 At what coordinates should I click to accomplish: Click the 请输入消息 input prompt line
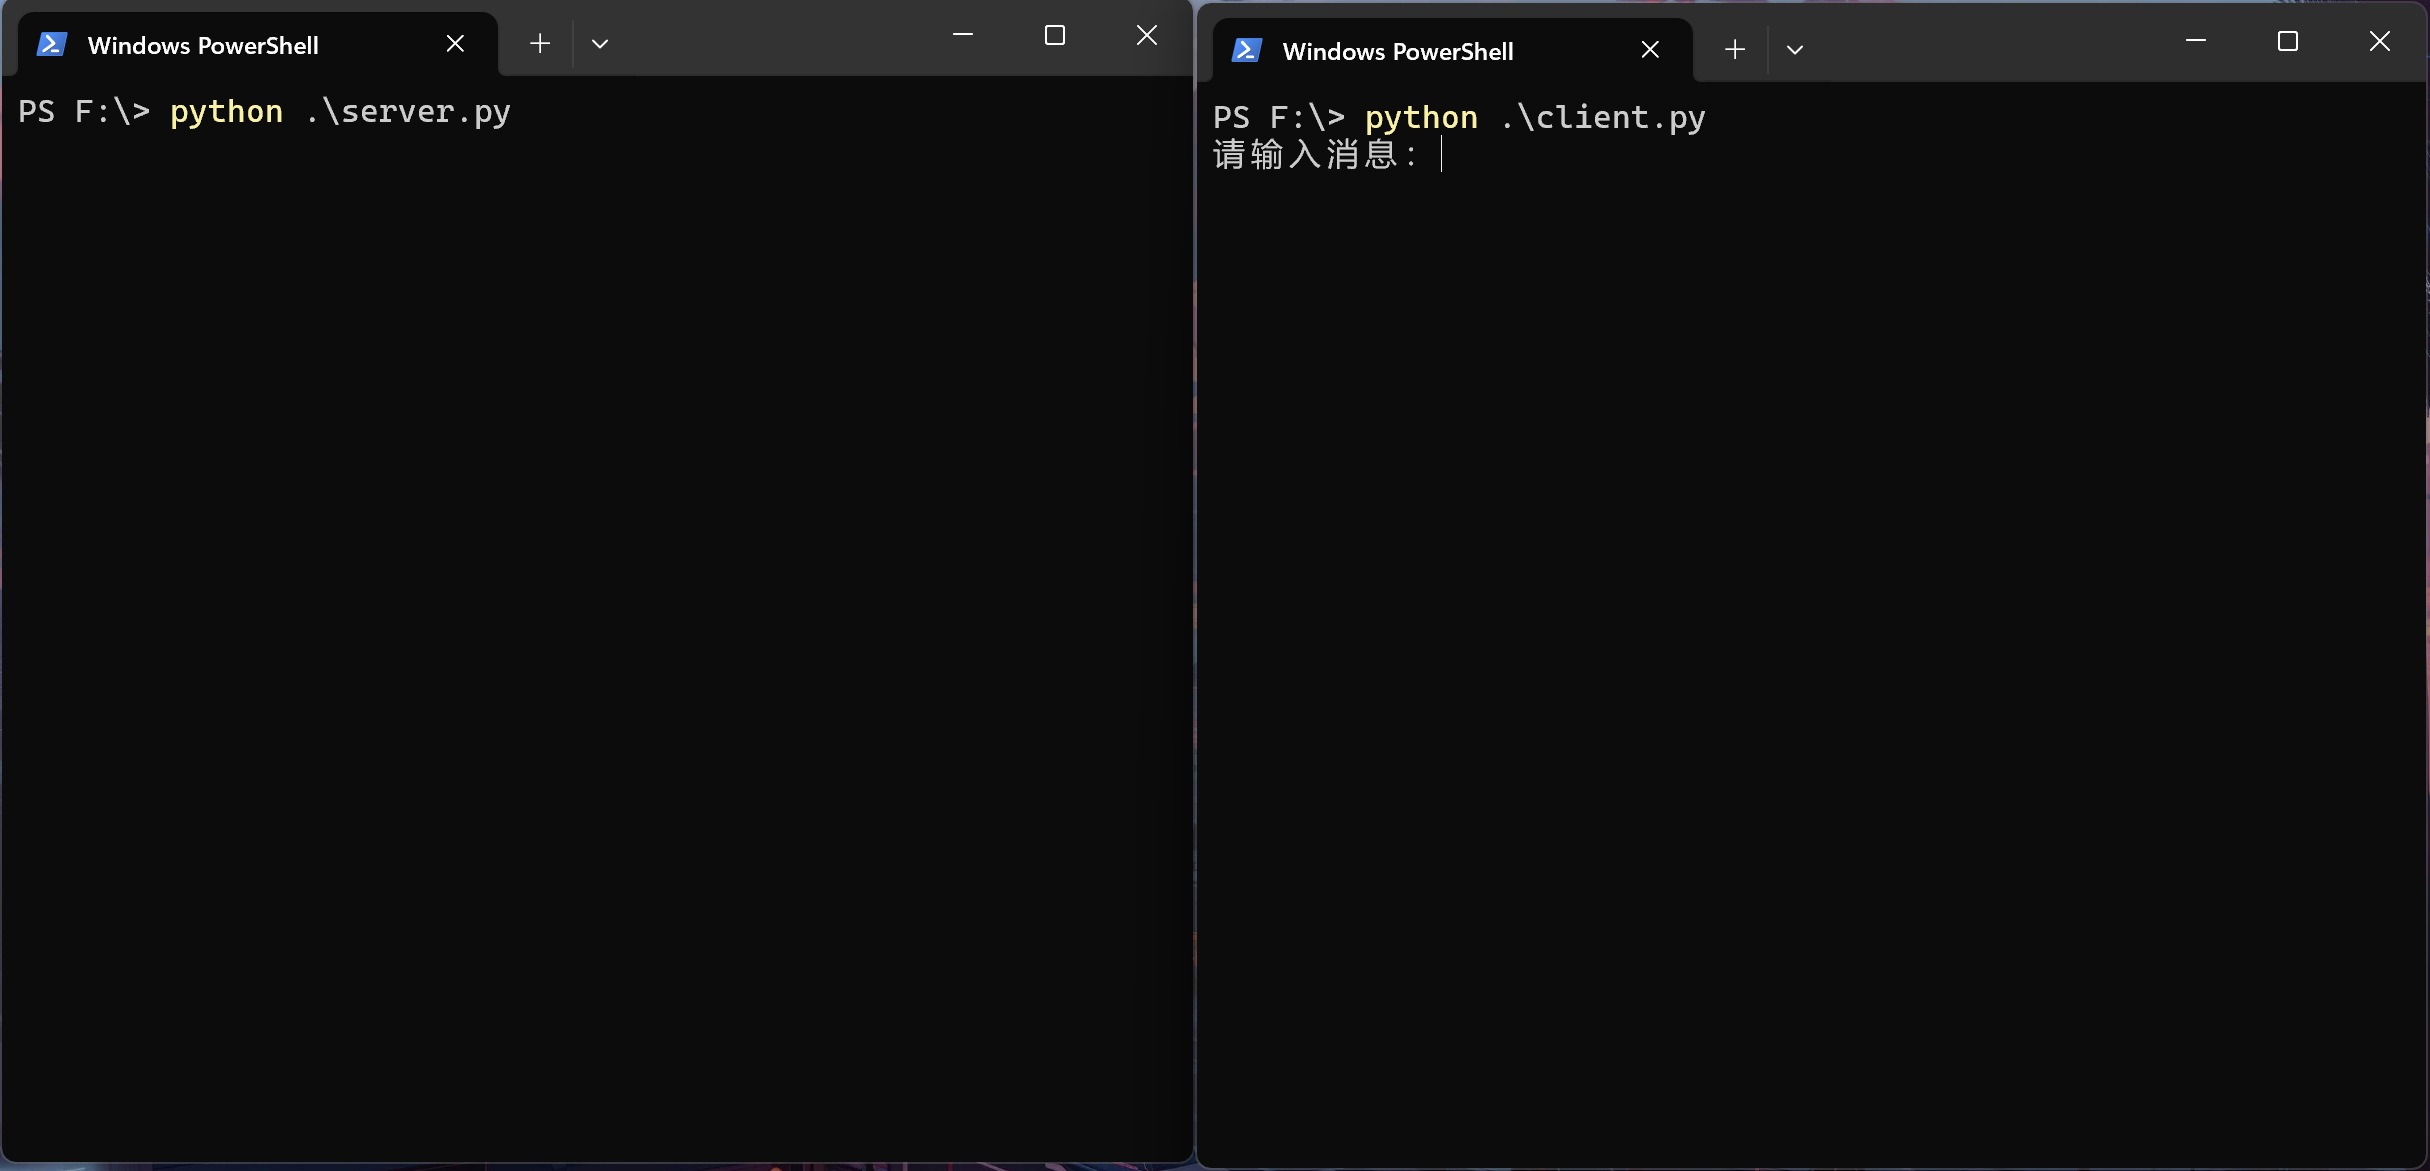[x=1316, y=155]
